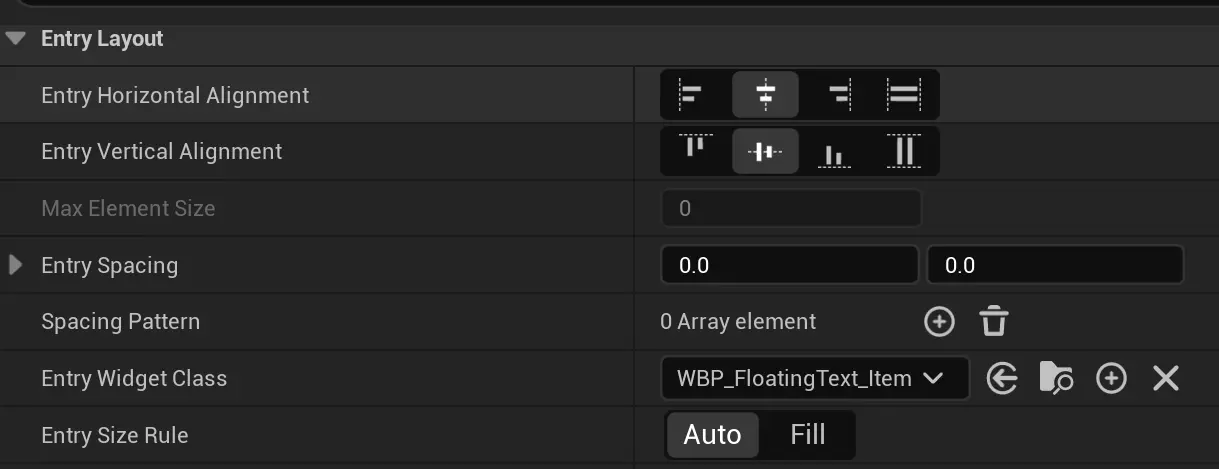This screenshot has height=469, width=1219.
Task: Set Entry Horizontal Alignment to left
Action: 692,95
